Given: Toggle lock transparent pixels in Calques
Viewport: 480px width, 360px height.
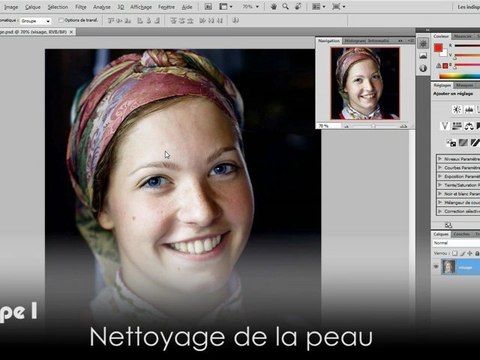Looking at the screenshot, I should [x=455, y=253].
